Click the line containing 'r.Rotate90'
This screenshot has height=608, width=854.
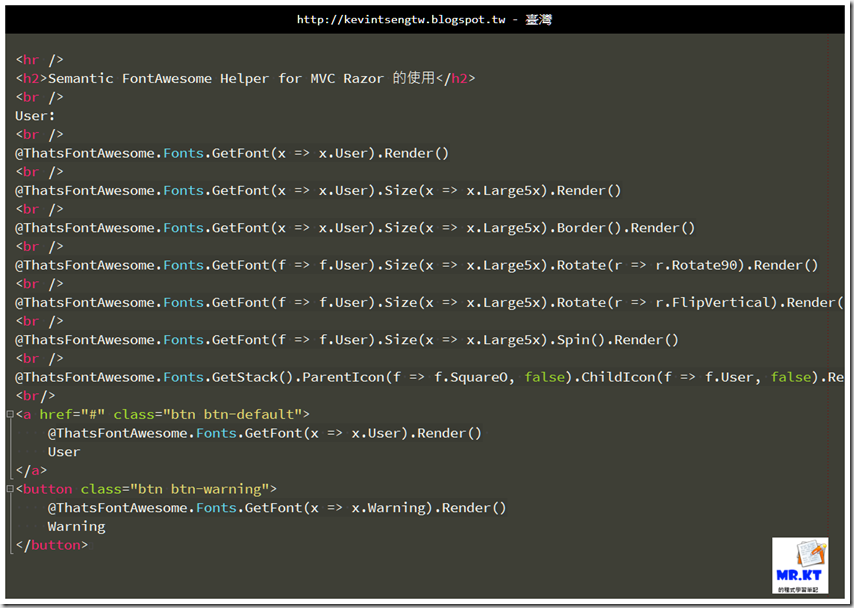coord(417,265)
